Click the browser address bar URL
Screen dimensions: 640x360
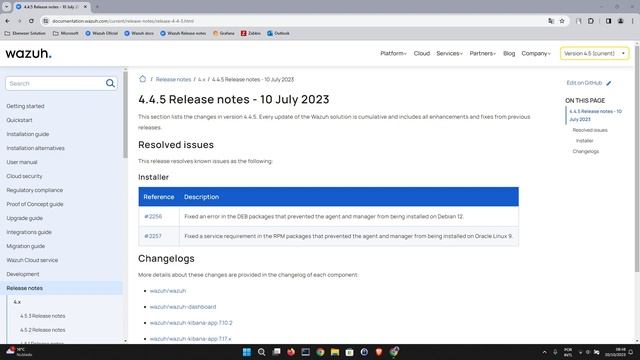tap(122, 21)
